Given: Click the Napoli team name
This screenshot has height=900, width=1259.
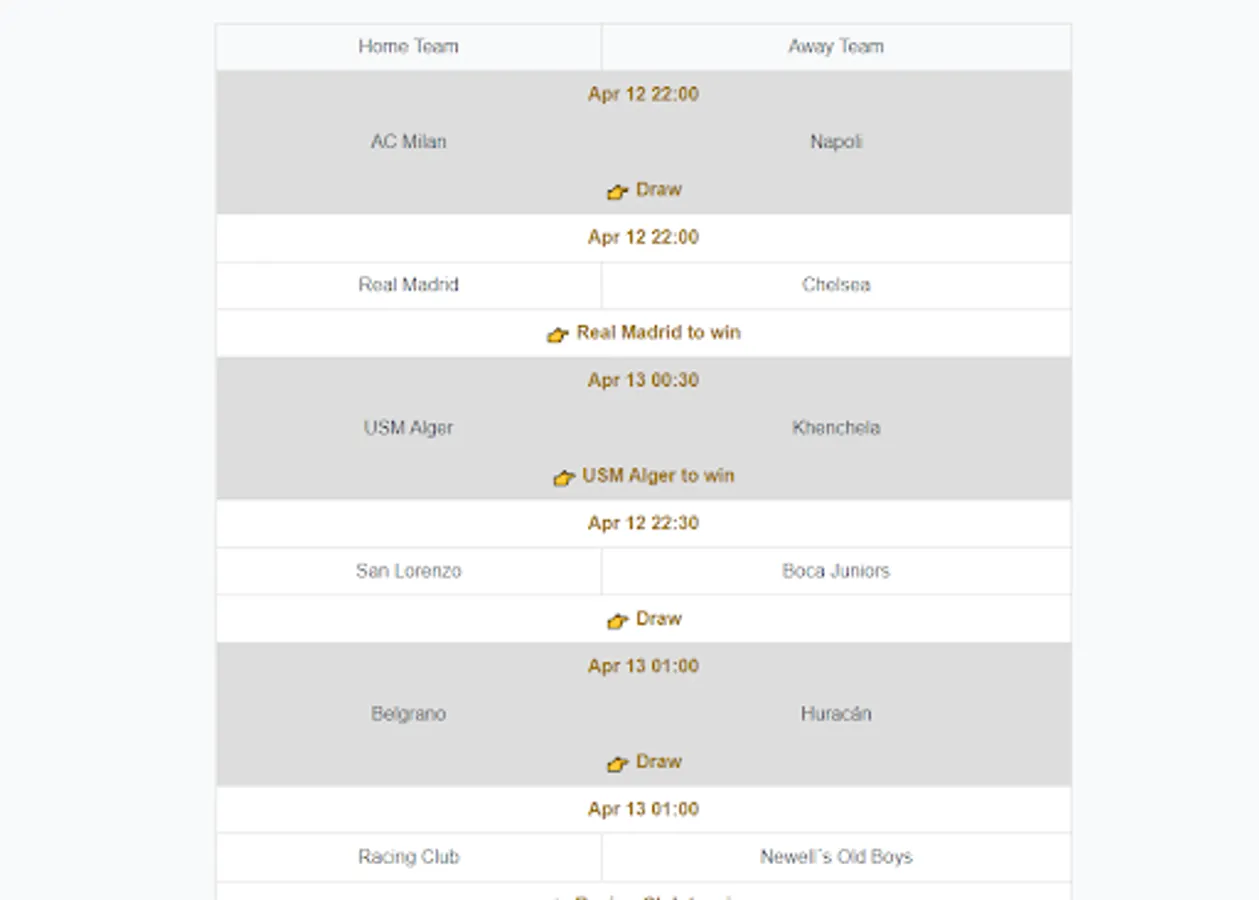Looking at the screenshot, I should 836,141.
